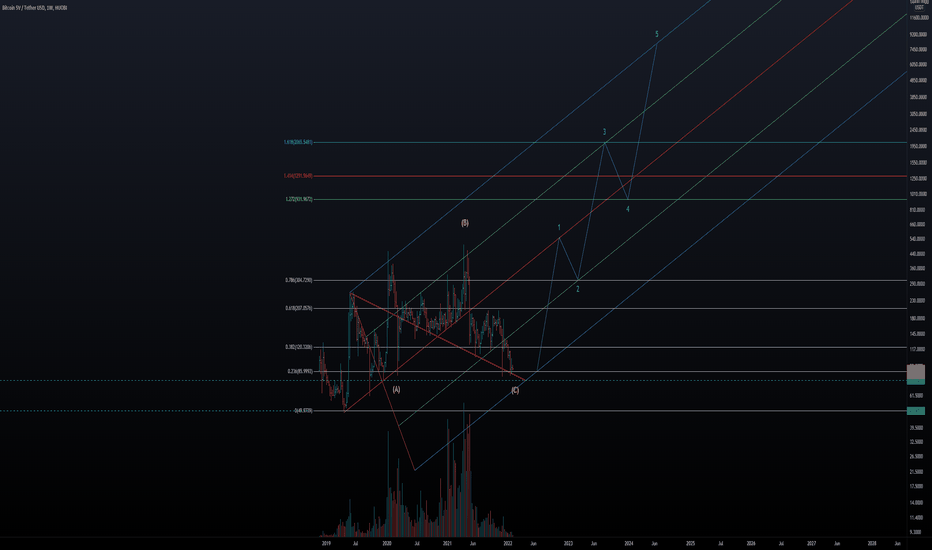Click the 2022 date on time axis
Screen dimensions: 932x550
click(508, 543)
